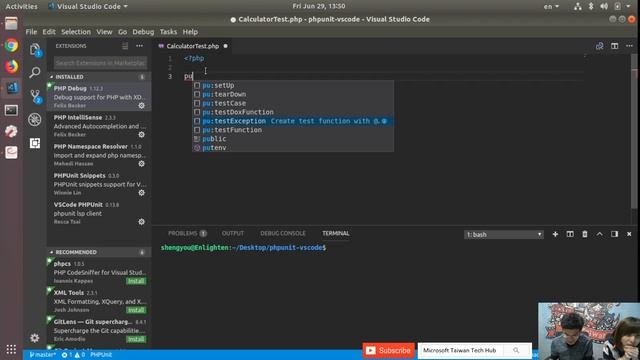640x360 pixels.
Task: Click the master branch in status bar
Action: pos(42,355)
